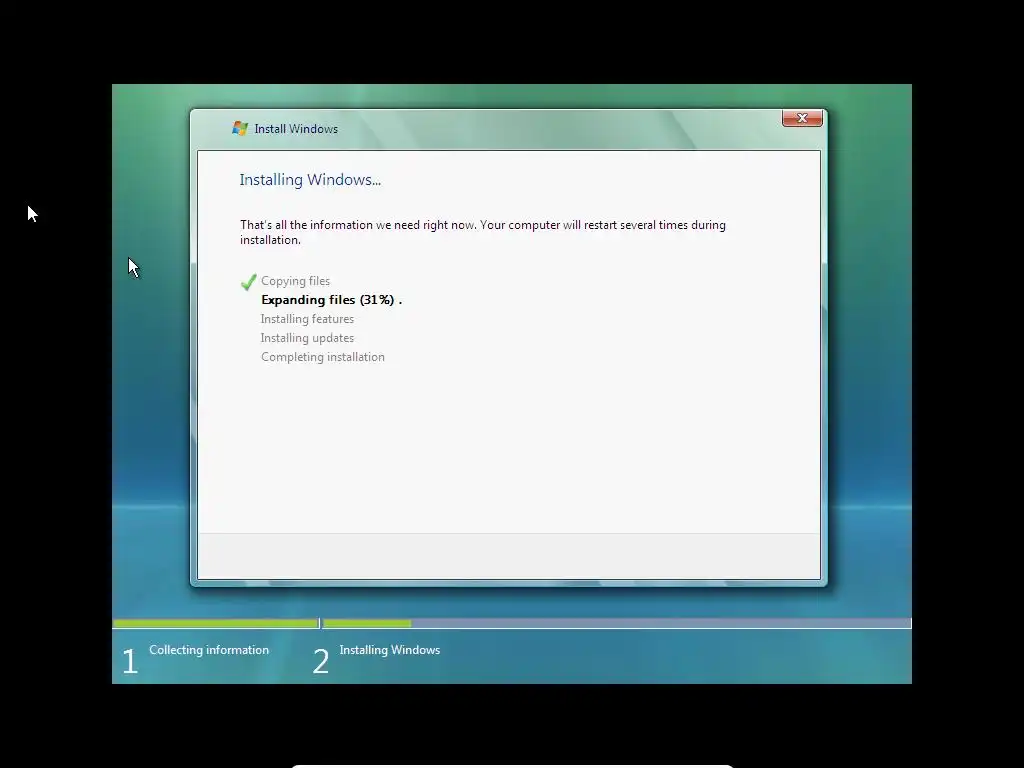Select the Expanding files (31%) step

(x=331, y=300)
